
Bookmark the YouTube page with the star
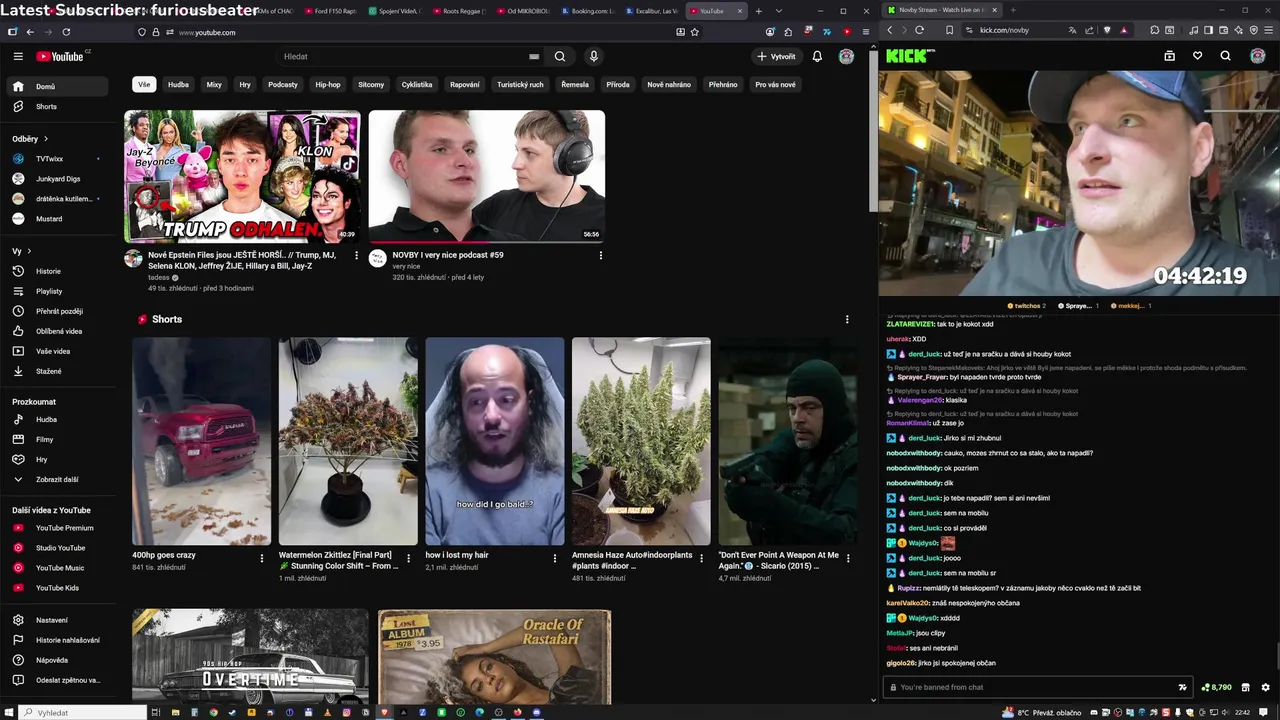694,32
